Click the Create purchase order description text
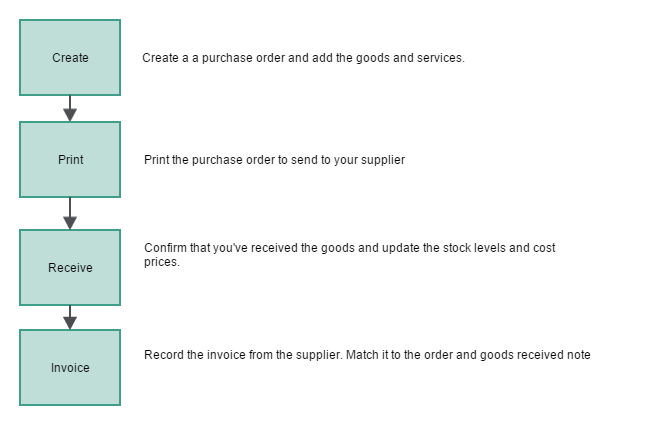The image size is (662, 425). (303, 58)
